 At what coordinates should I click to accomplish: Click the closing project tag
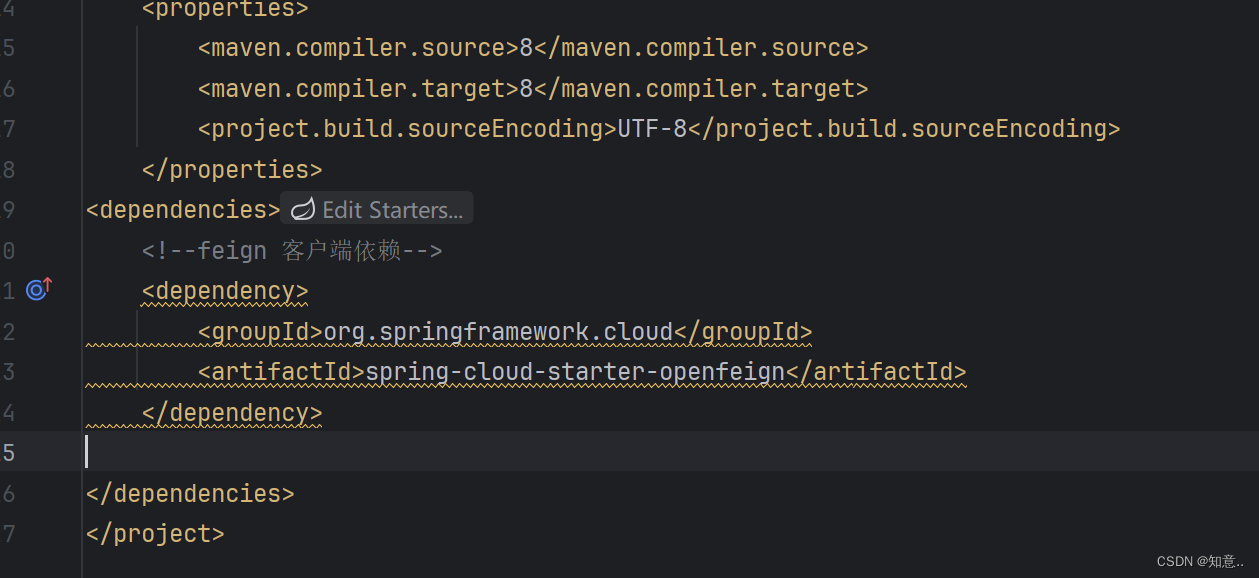(155, 532)
